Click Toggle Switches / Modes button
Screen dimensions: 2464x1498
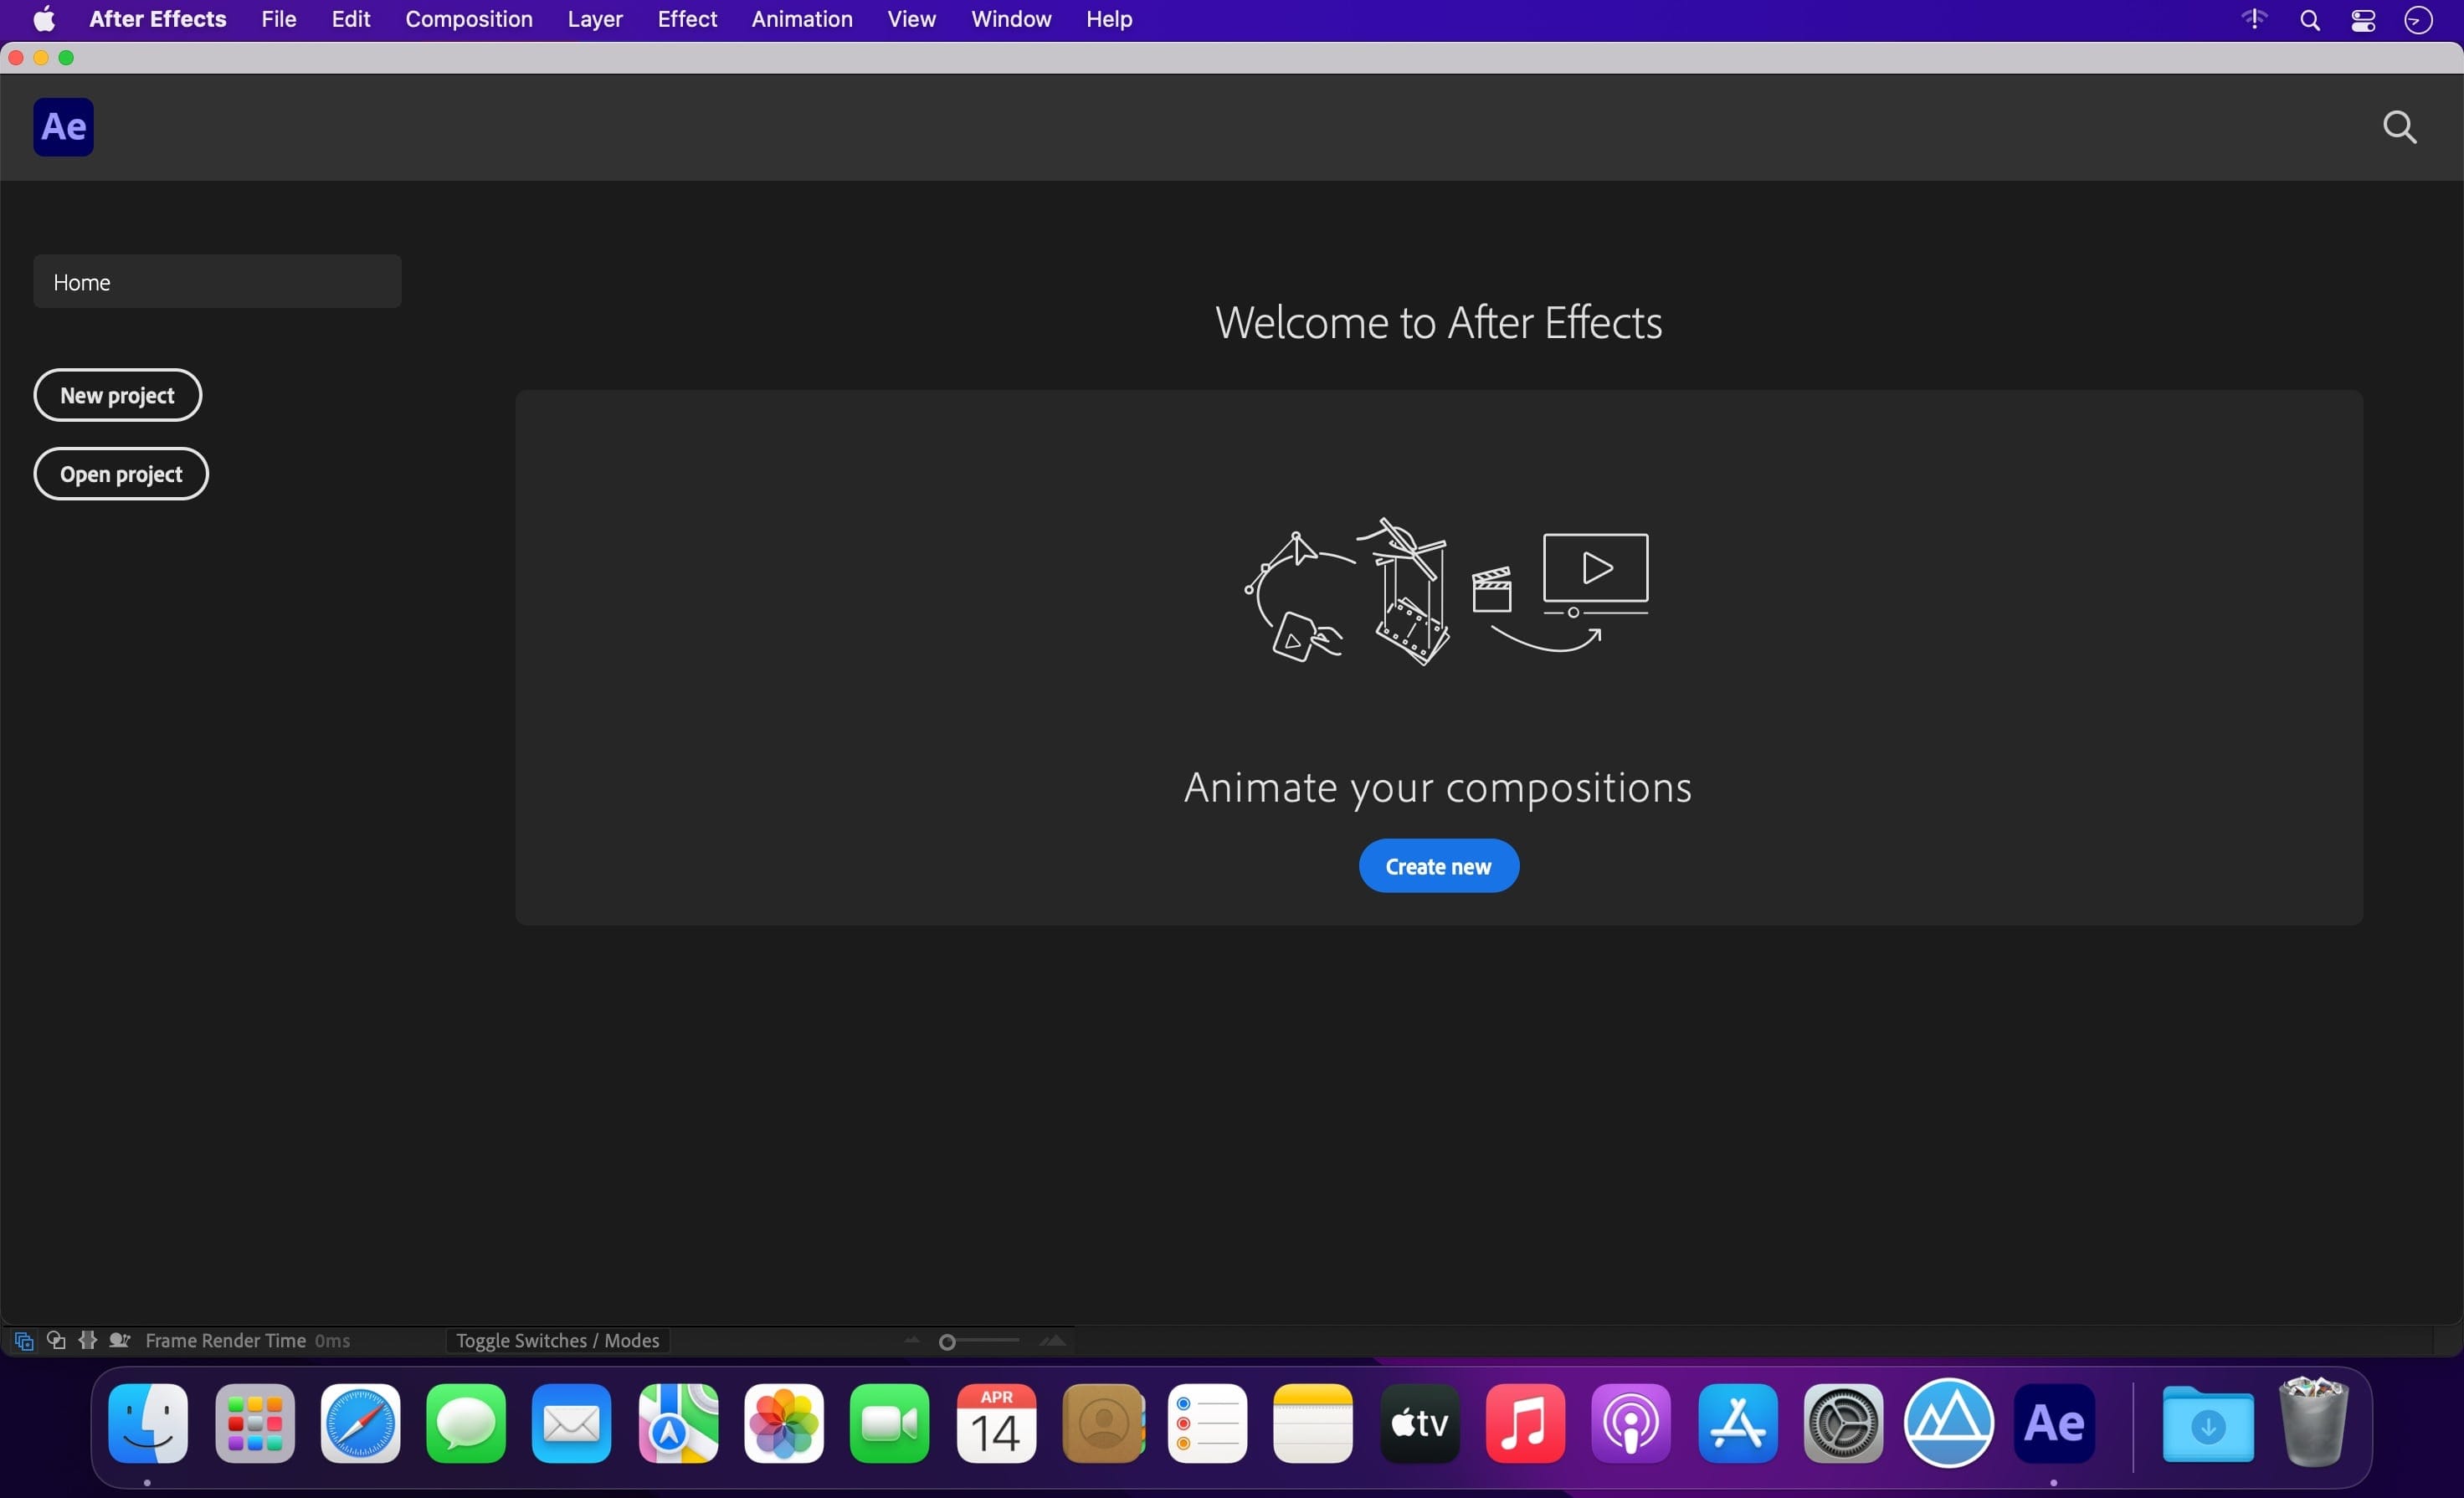(x=557, y=1342)
